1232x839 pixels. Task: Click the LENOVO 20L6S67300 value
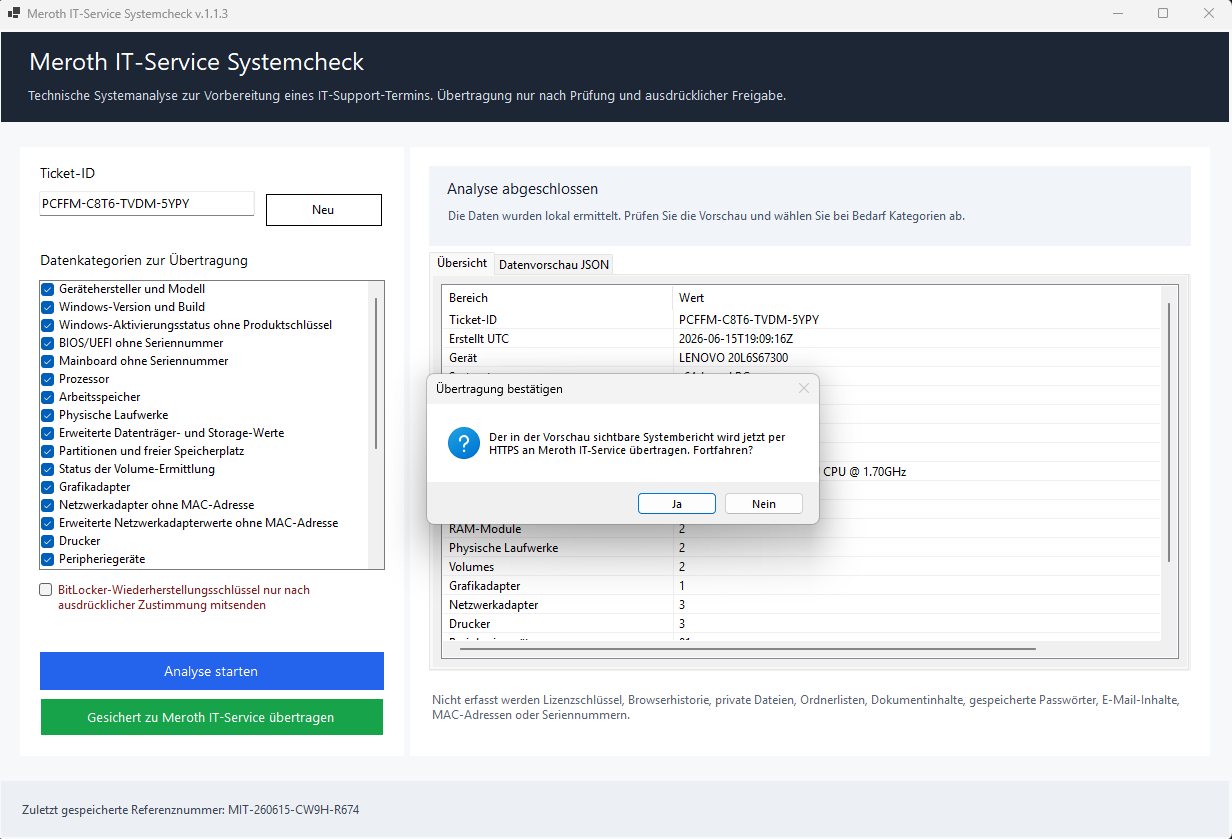pyautogui.click(x=733, y=358)
